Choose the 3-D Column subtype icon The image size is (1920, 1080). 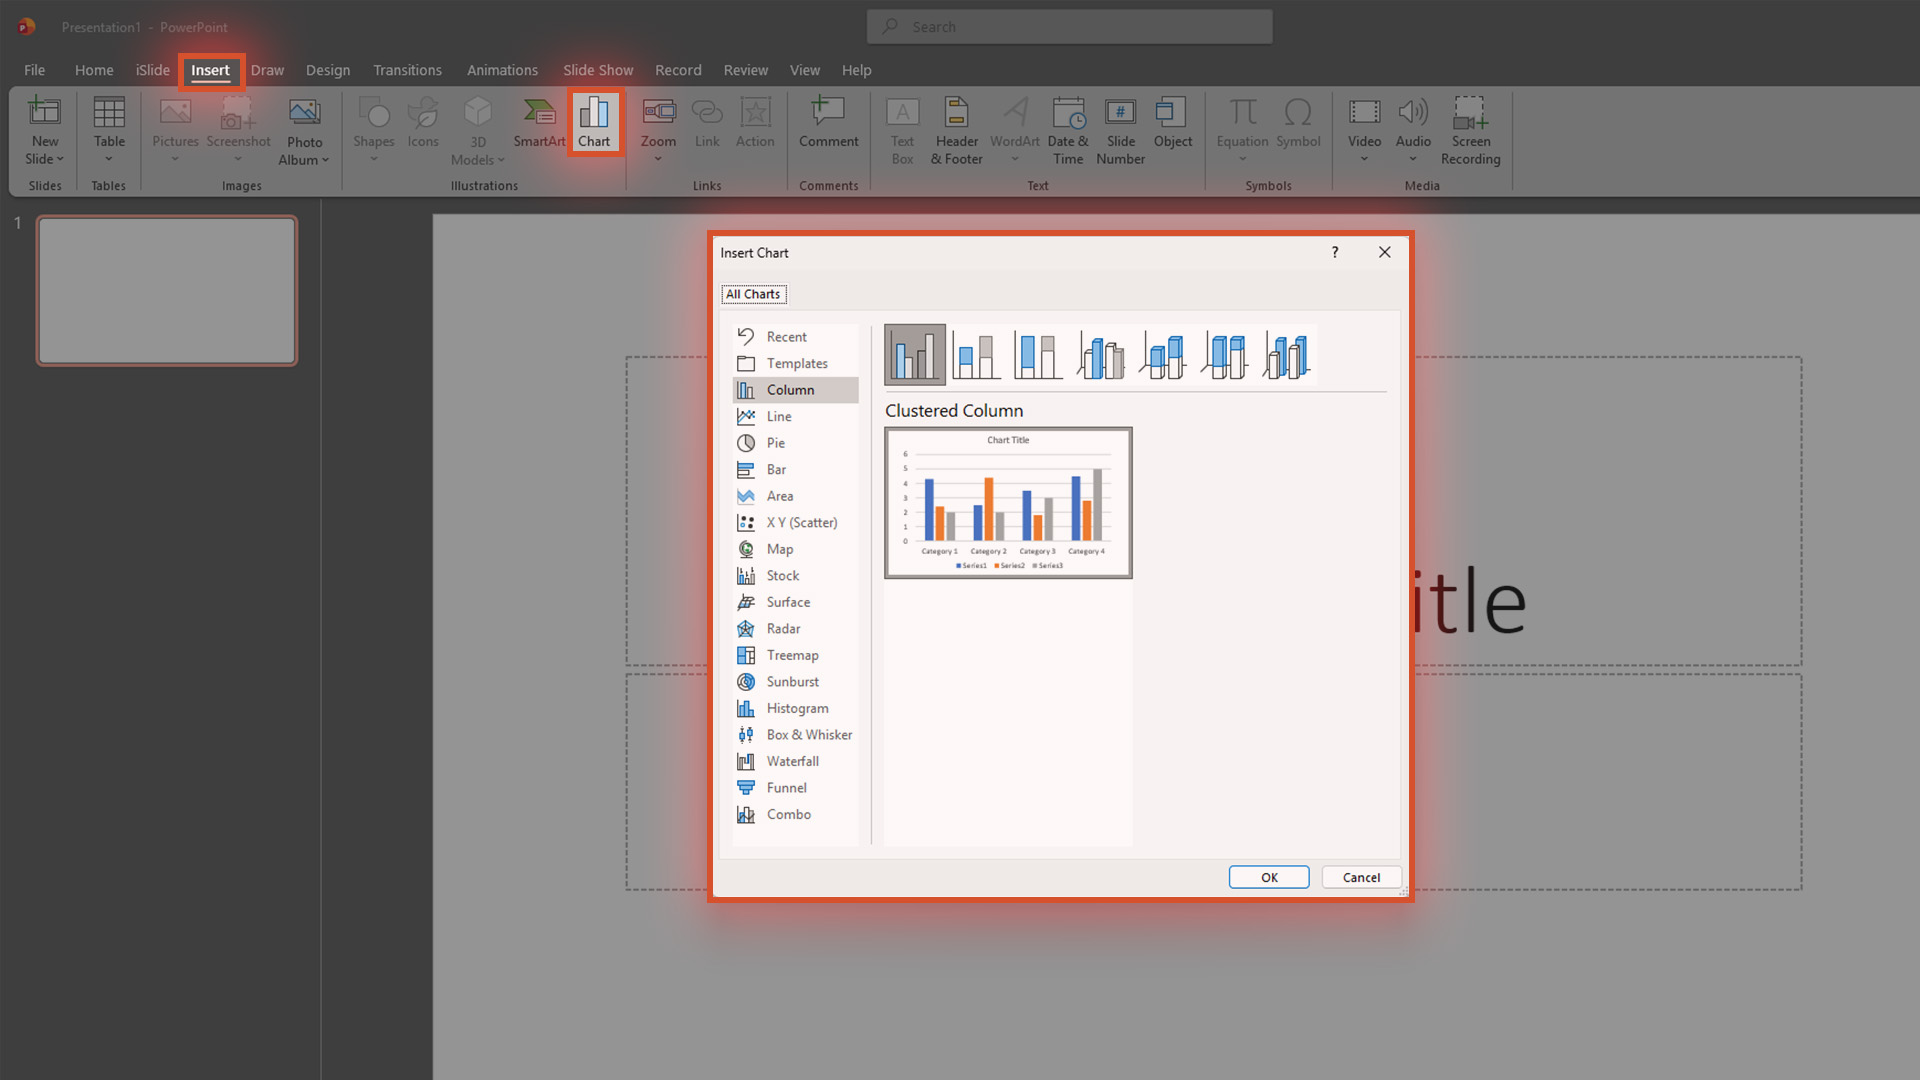[1286, 355]
